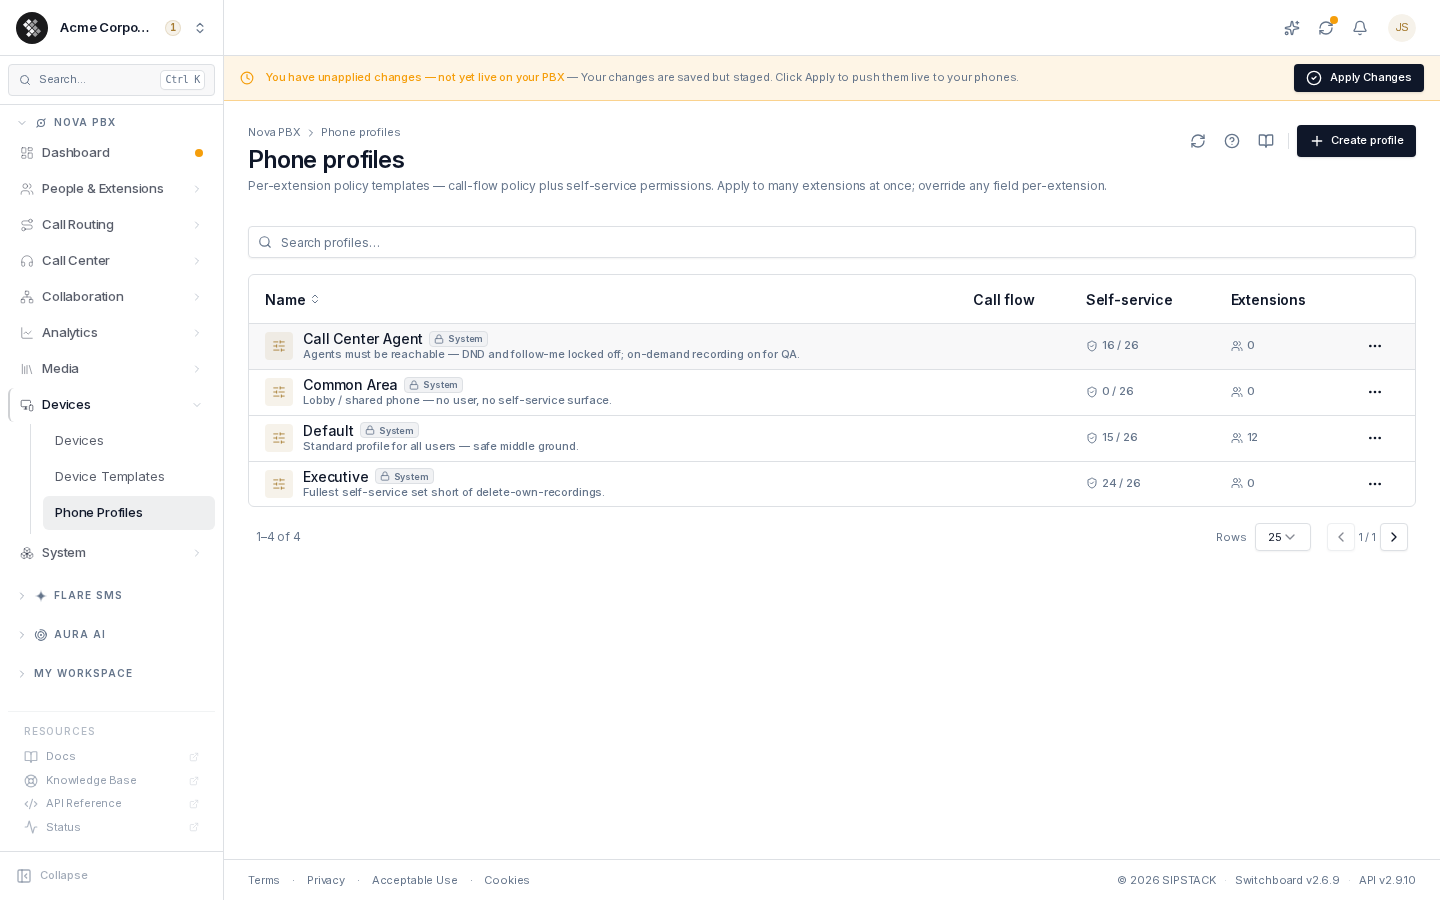This screenshot has width=1440, height=900.
Task: Collapse the sidebar
Action: pyautogui.click(x=53, y=876)
